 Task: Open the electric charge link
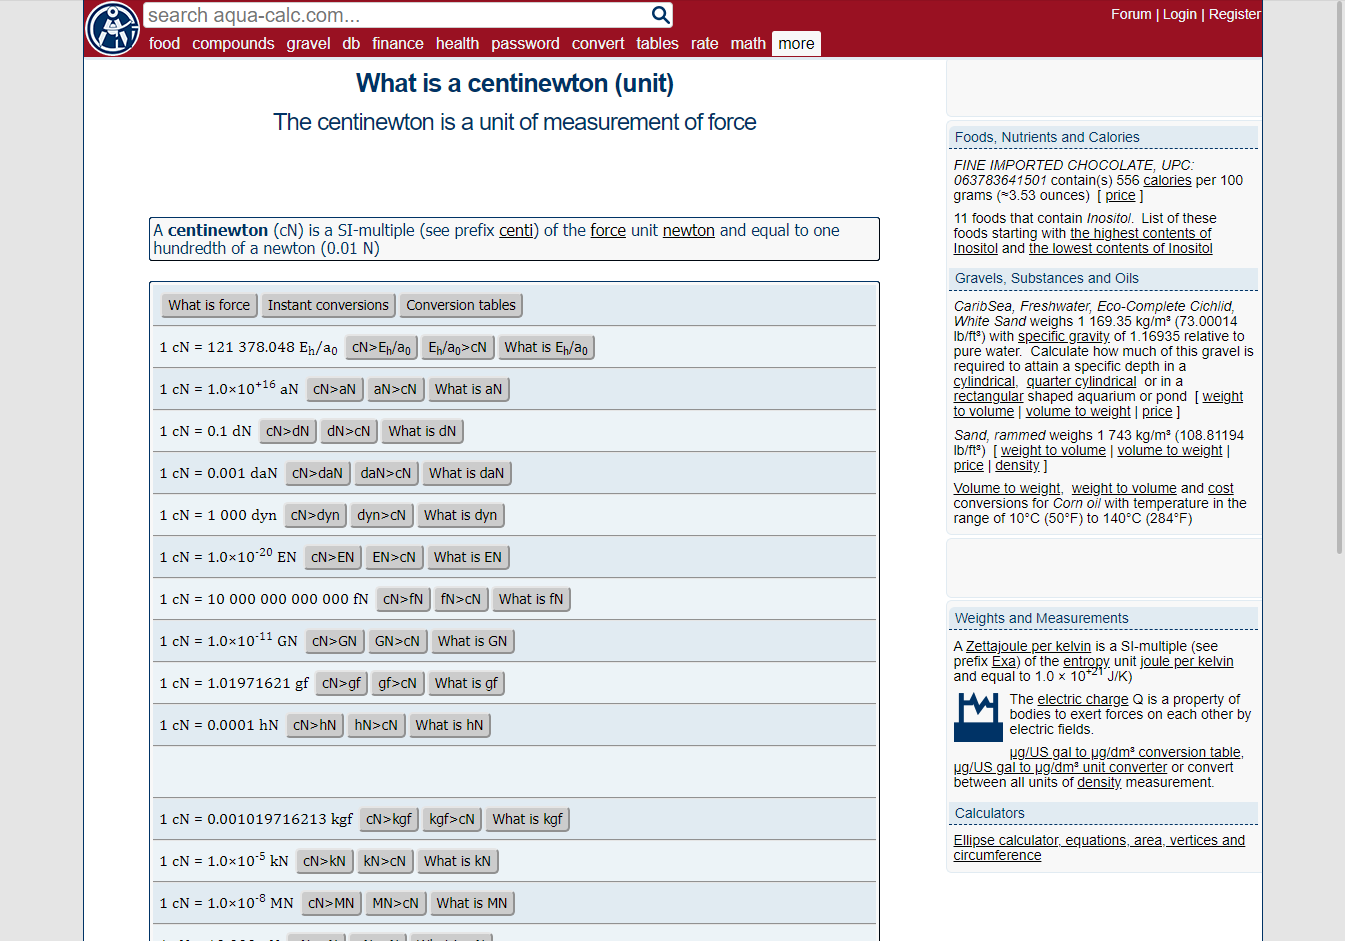1083,700
